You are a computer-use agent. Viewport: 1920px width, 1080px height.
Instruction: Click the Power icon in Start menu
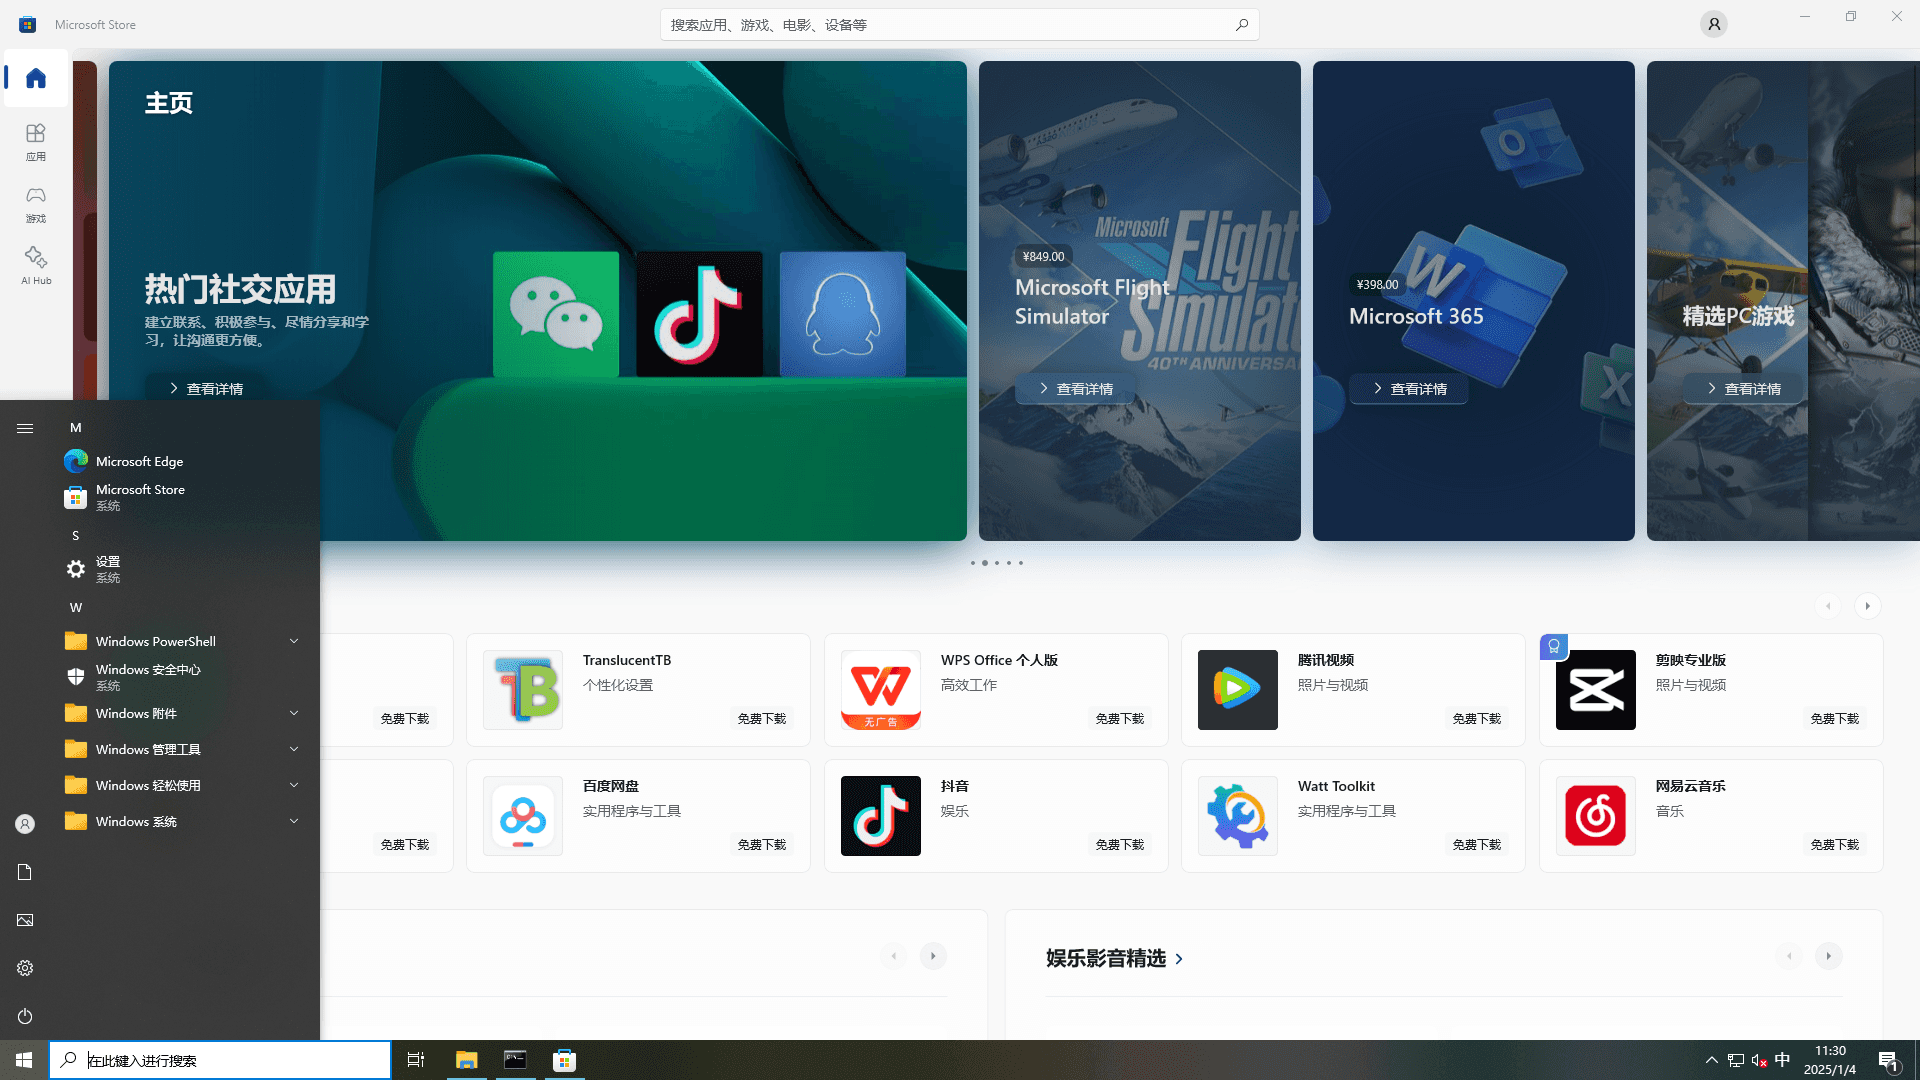pos(25,1016)
